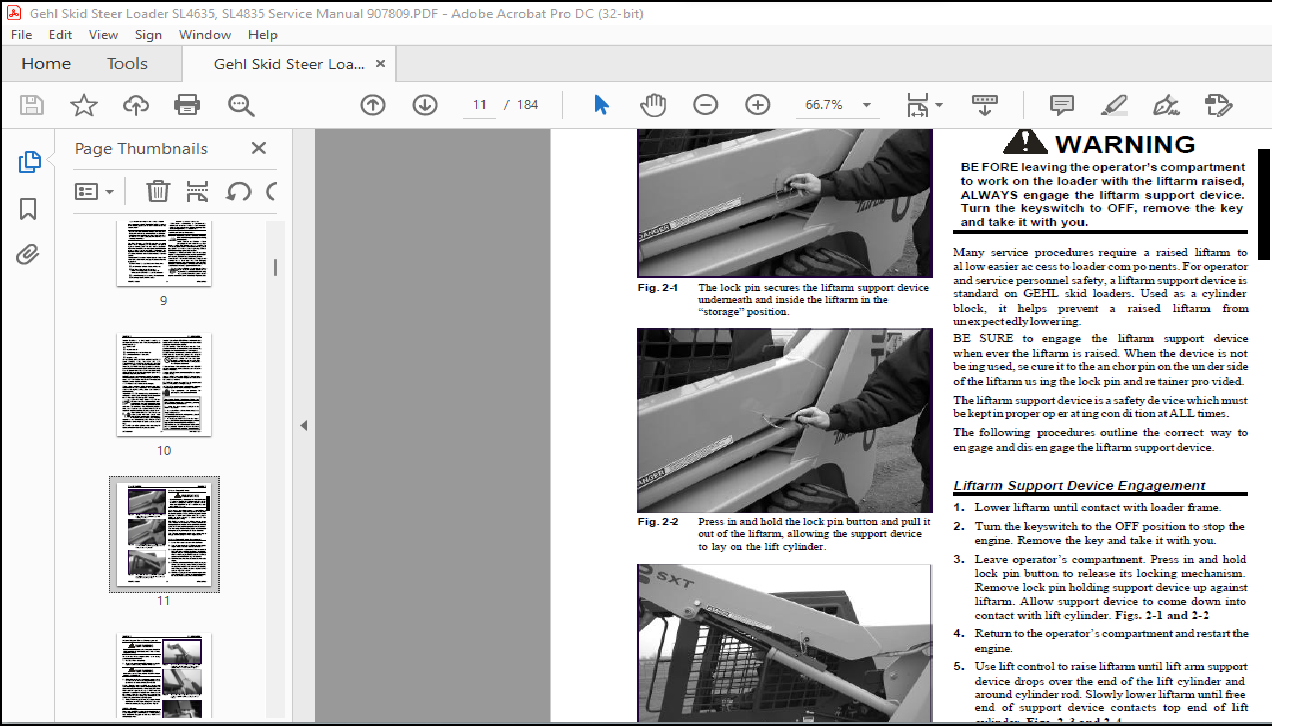This screenshot has height=726, width=1296.
Task: Select the page 10 thumbnail
Action: [x=164, y=384]
